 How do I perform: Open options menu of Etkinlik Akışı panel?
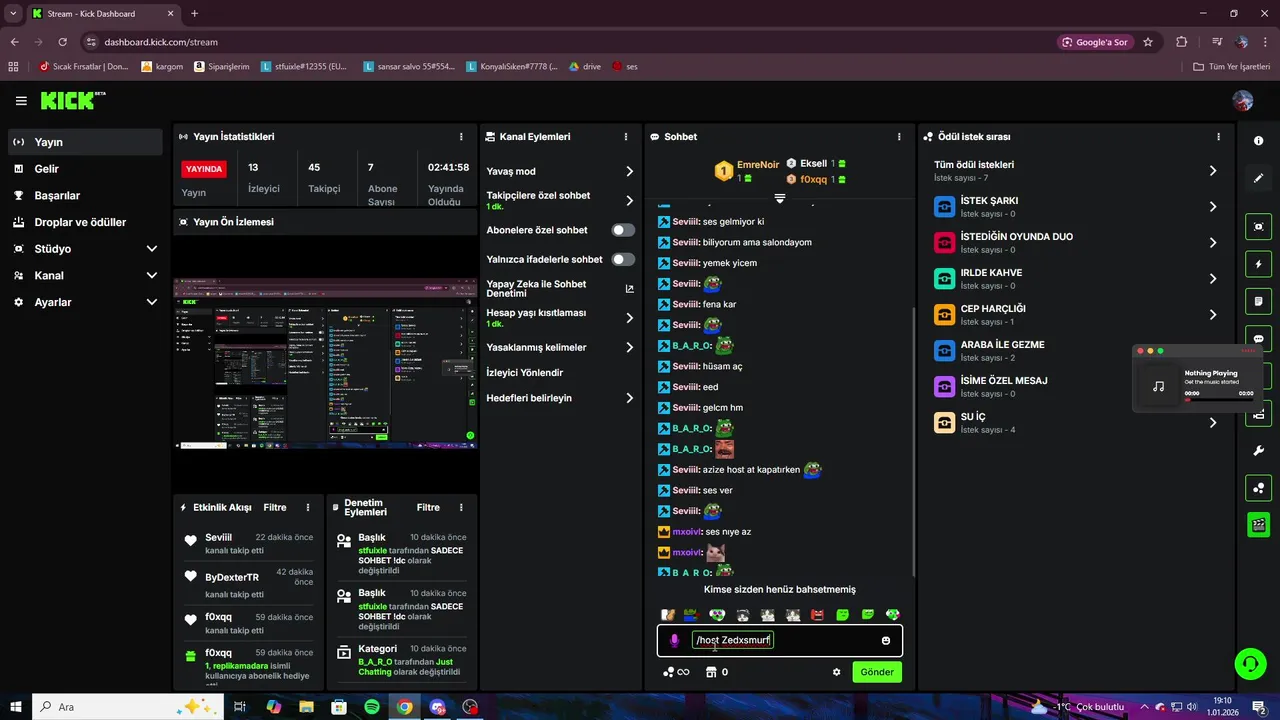(308, 508)
